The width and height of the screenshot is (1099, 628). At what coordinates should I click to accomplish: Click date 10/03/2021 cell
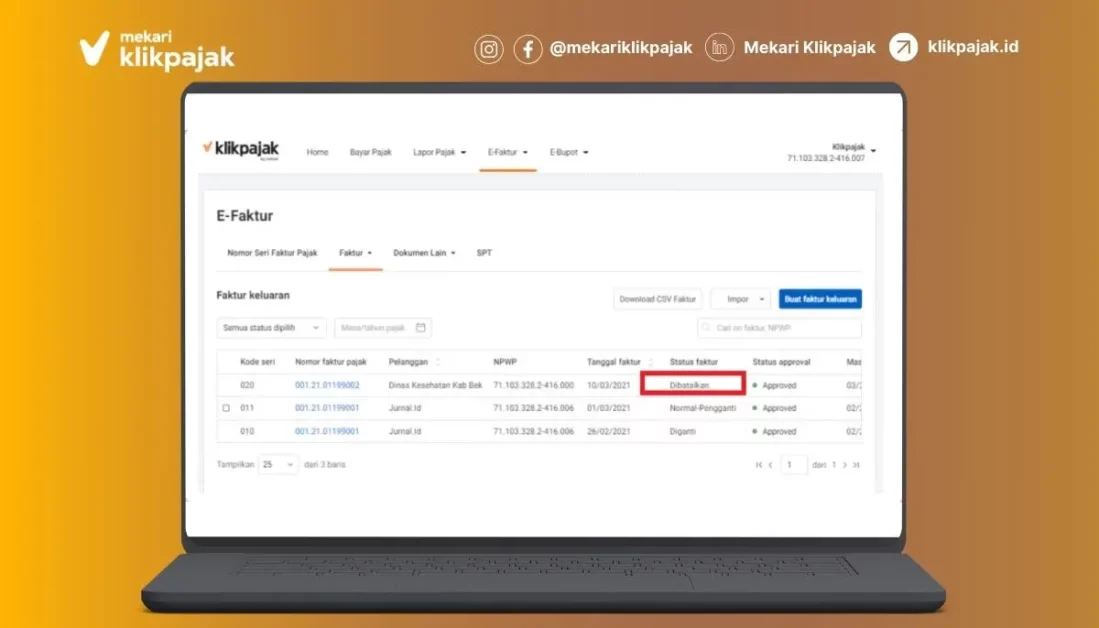click(x=608, y=385)
